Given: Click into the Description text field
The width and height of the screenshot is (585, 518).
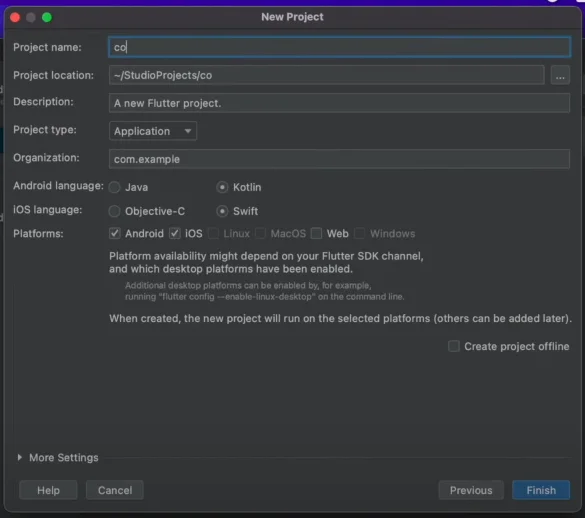Looking at the screenshot, I should (339, 103).
